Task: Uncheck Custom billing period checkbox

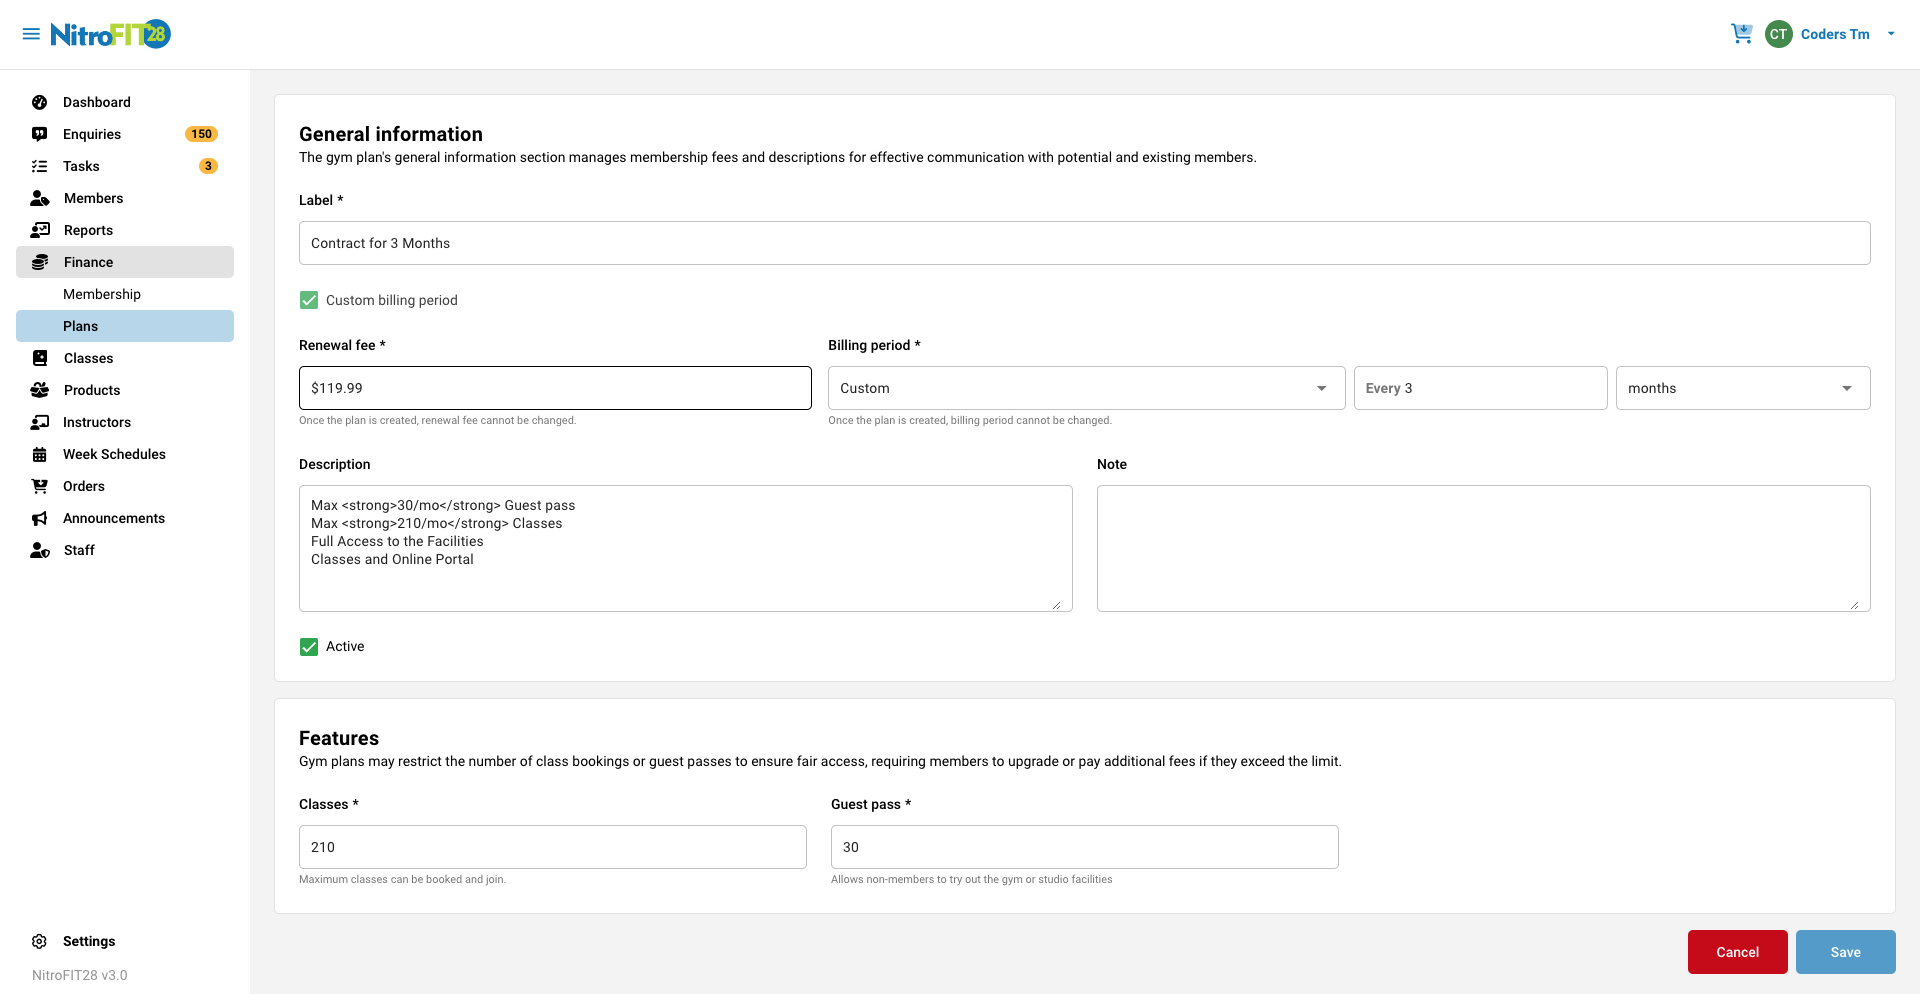Action: point(309,300)
